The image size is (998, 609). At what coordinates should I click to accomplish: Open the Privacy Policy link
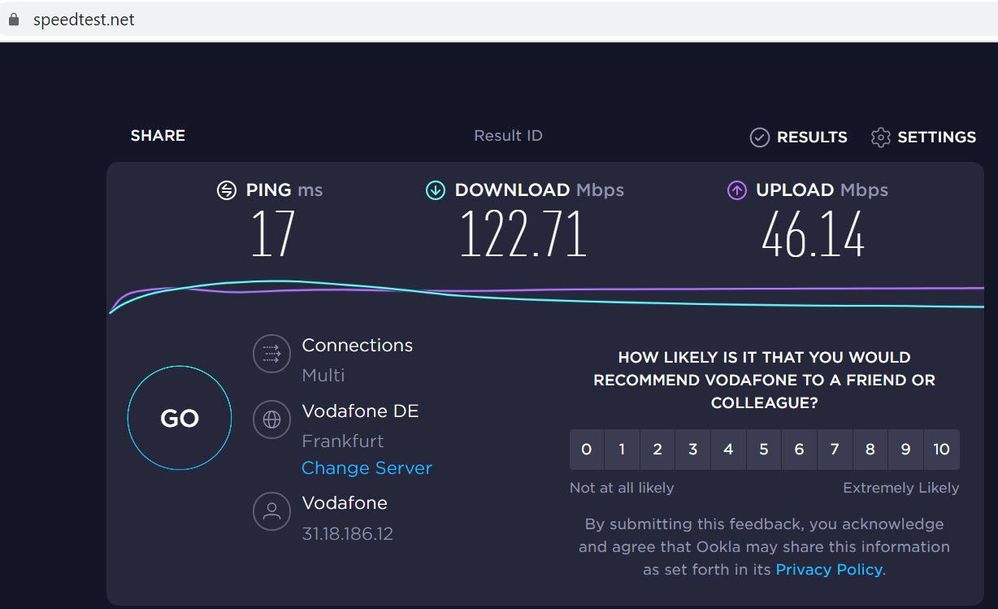click(x=829, y=569)
